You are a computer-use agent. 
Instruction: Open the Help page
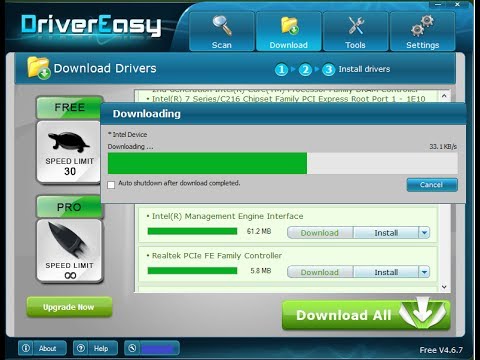95,348
